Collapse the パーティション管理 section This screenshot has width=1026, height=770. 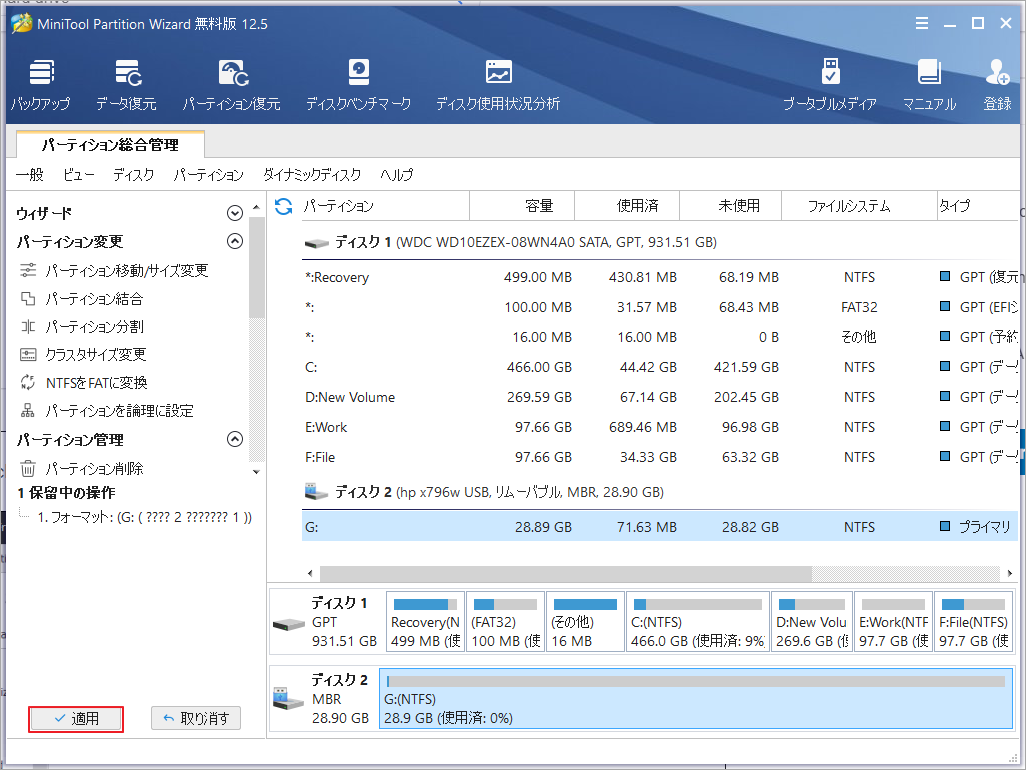(234, 438)
